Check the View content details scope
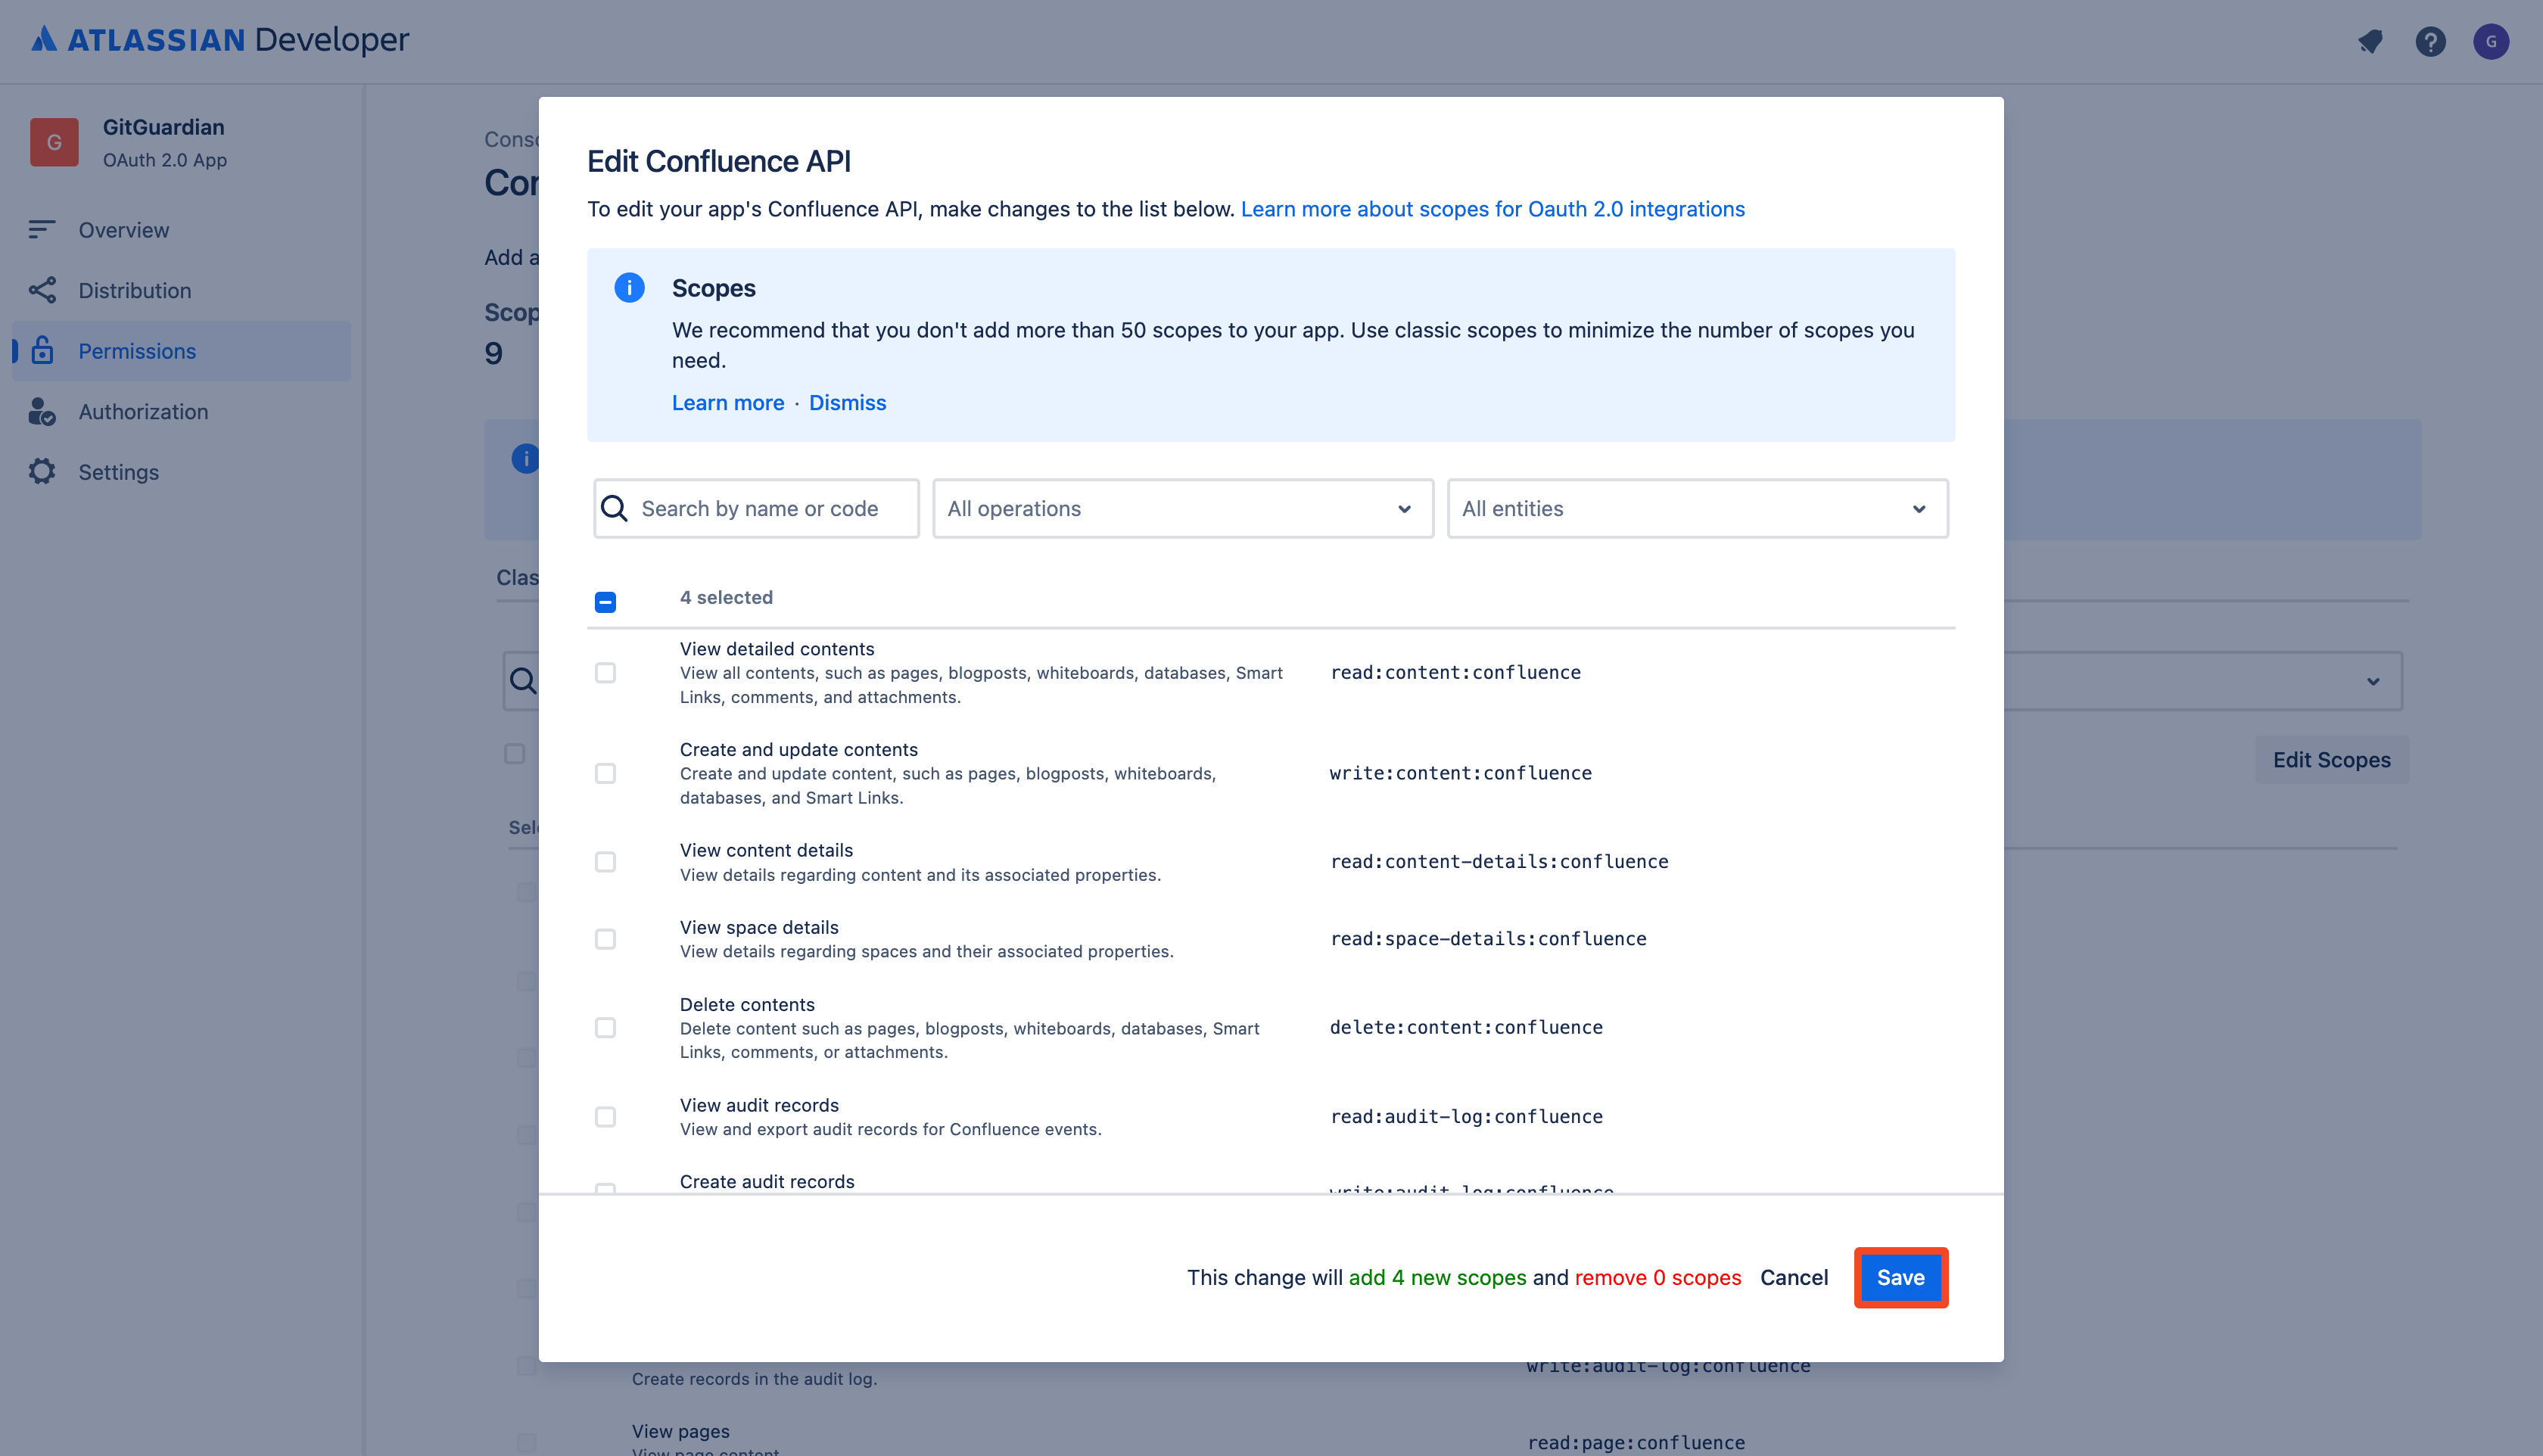Viewport: 2543px width, 1456px height. coord(605,861)
